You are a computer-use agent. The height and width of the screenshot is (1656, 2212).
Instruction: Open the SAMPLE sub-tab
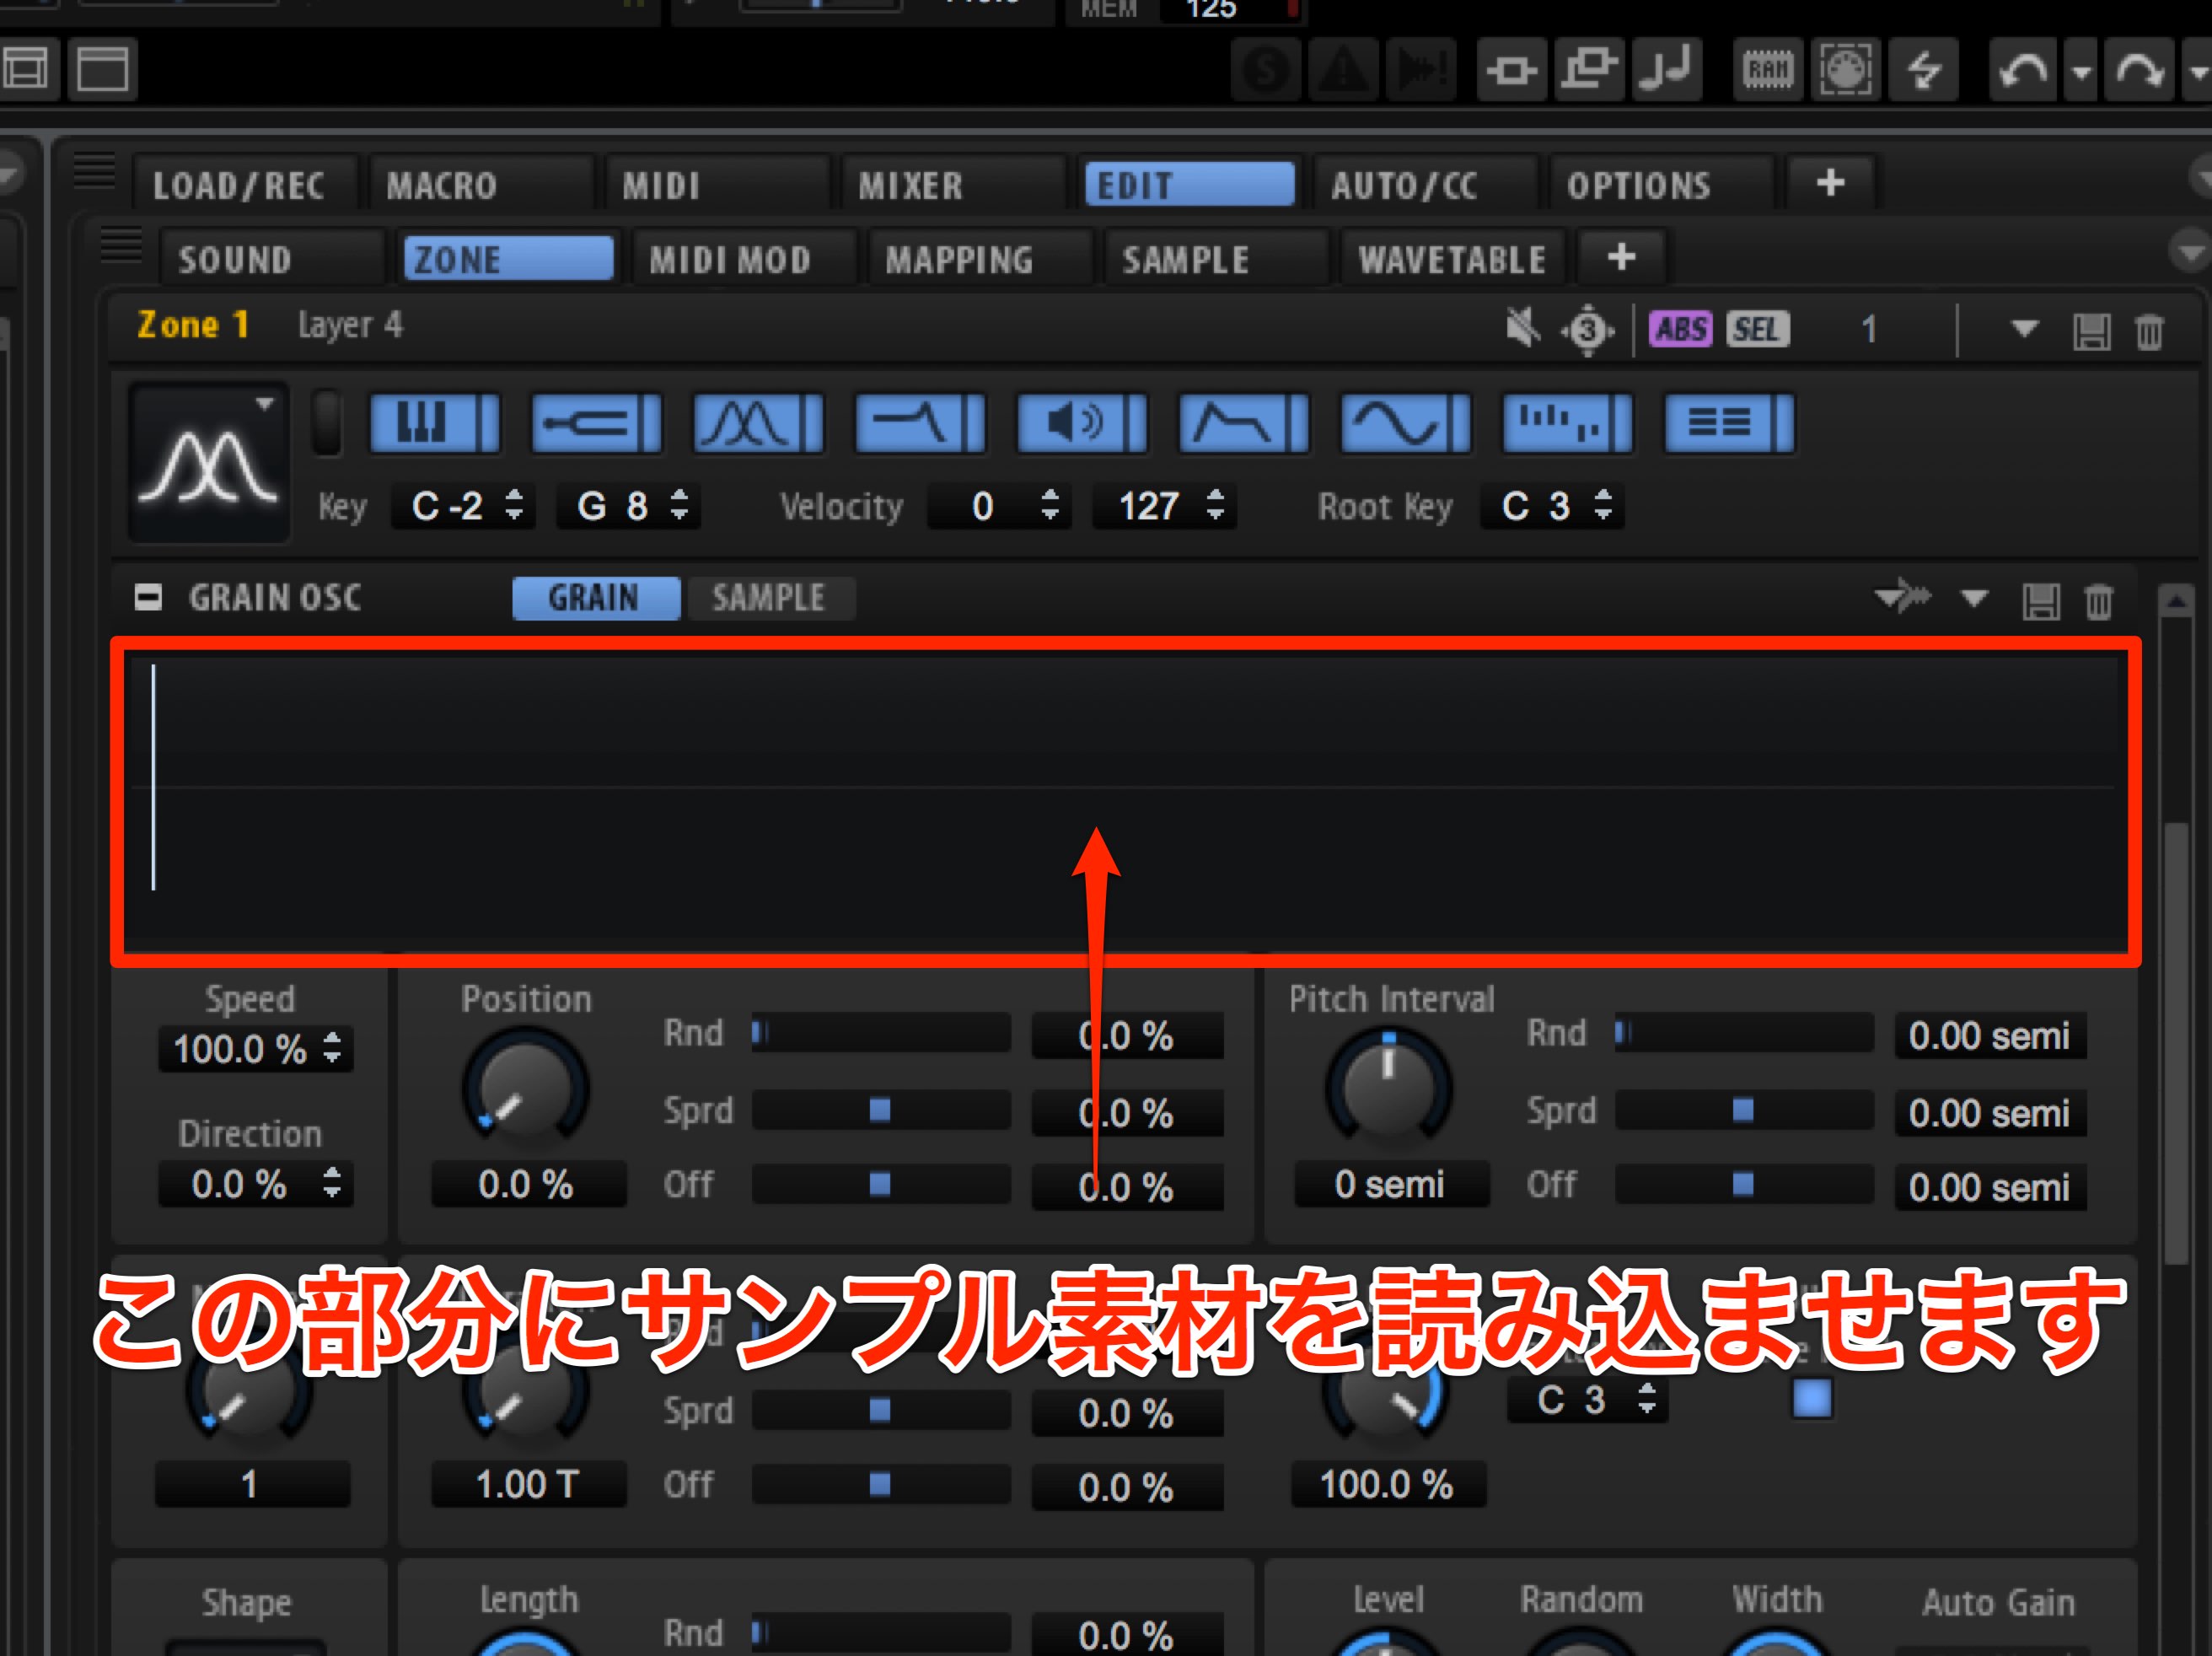pyautogui.click(x=1216, y=259)
